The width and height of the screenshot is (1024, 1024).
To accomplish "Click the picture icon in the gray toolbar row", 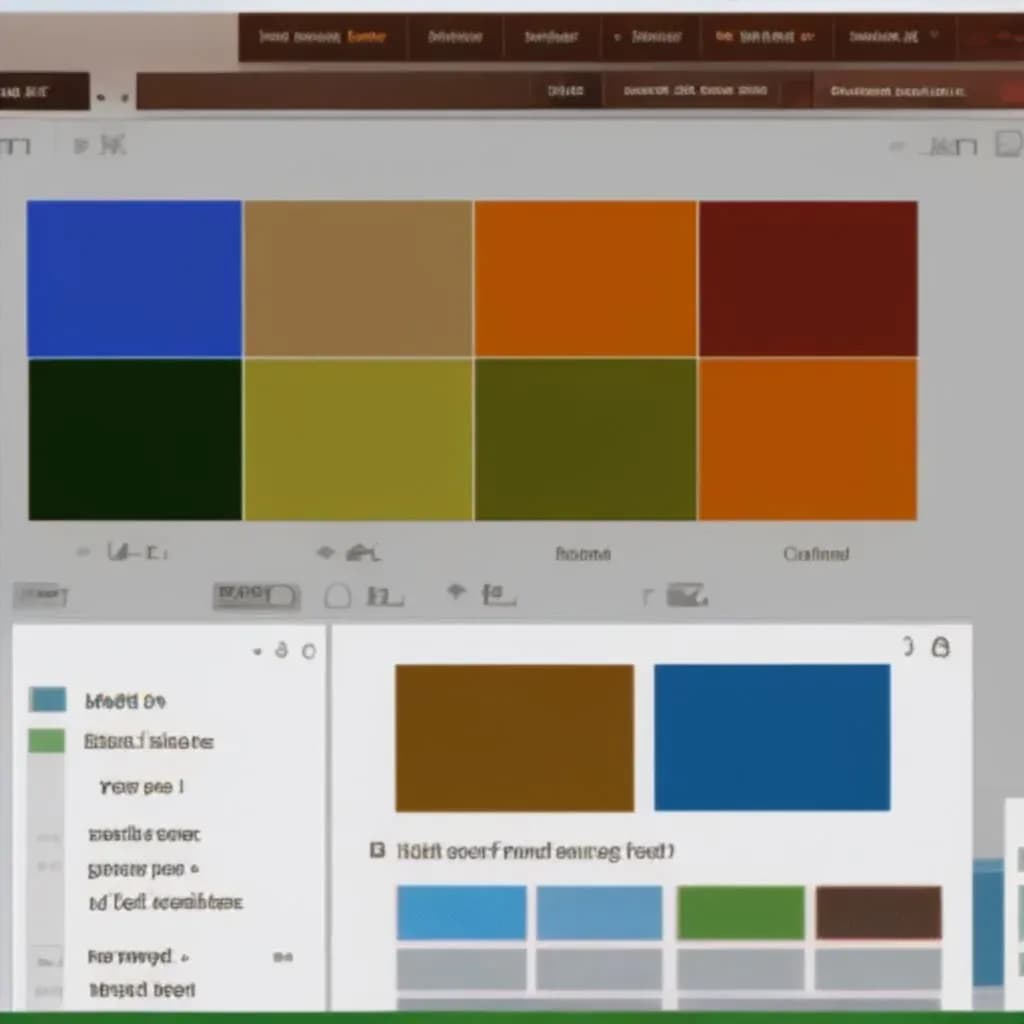I will coord(686,596).
